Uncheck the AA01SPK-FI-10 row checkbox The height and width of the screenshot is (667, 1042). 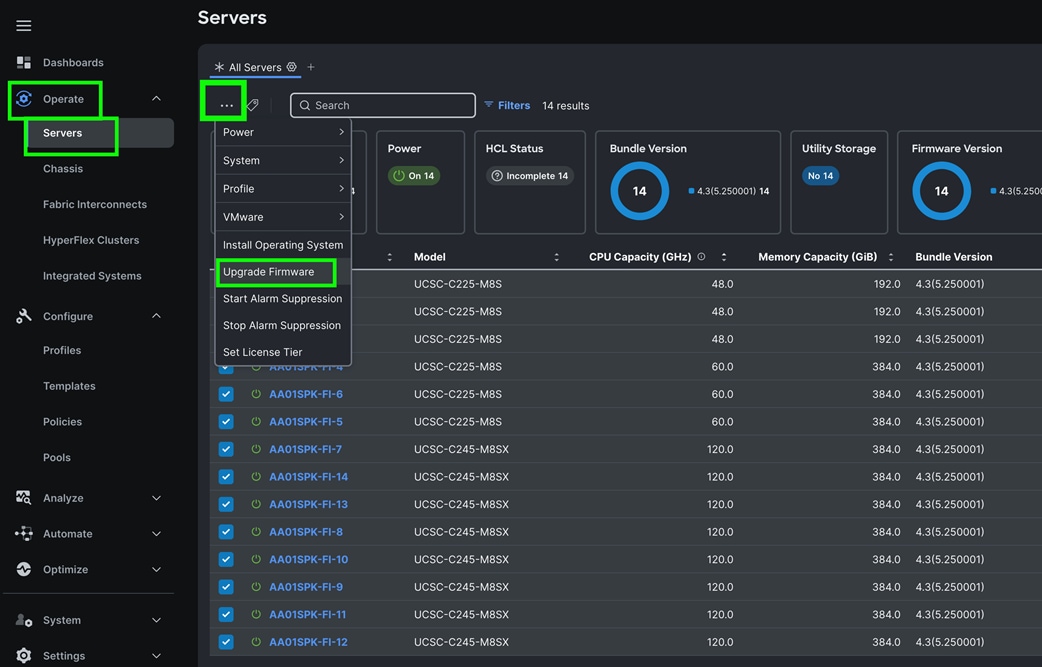click(x=226, y=559)
